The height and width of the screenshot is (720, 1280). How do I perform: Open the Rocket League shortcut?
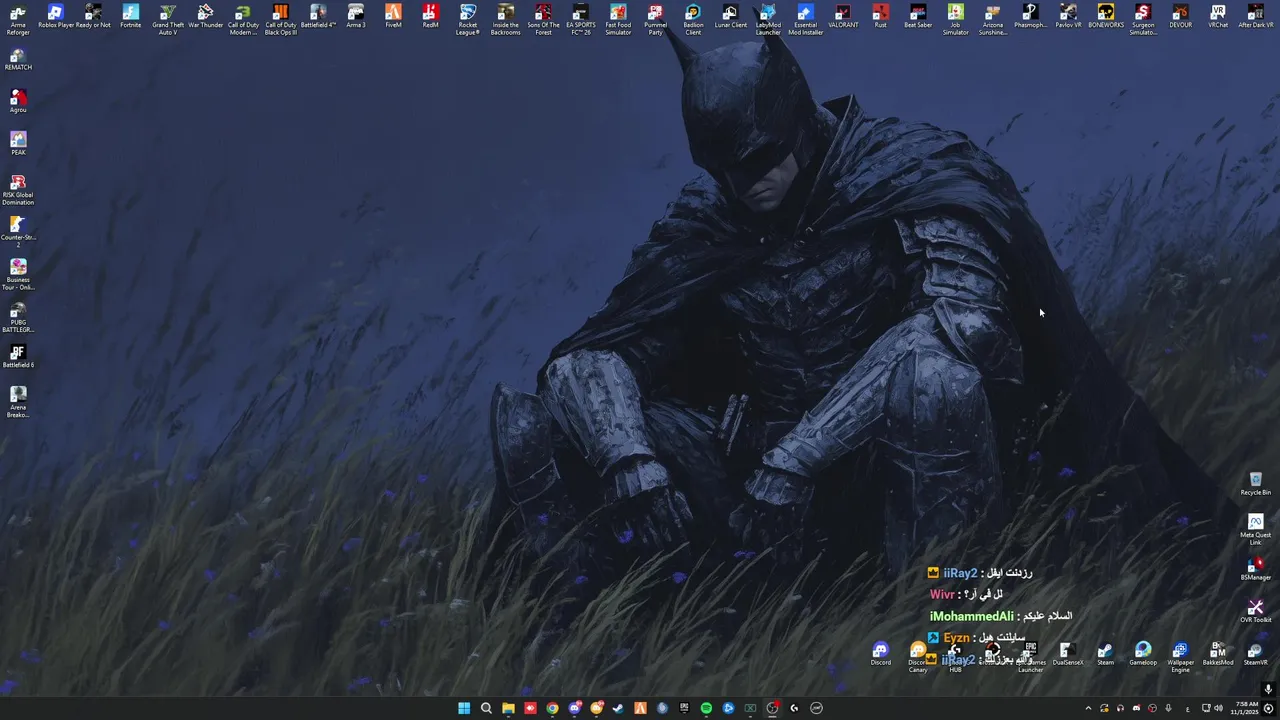click(468, 19)
